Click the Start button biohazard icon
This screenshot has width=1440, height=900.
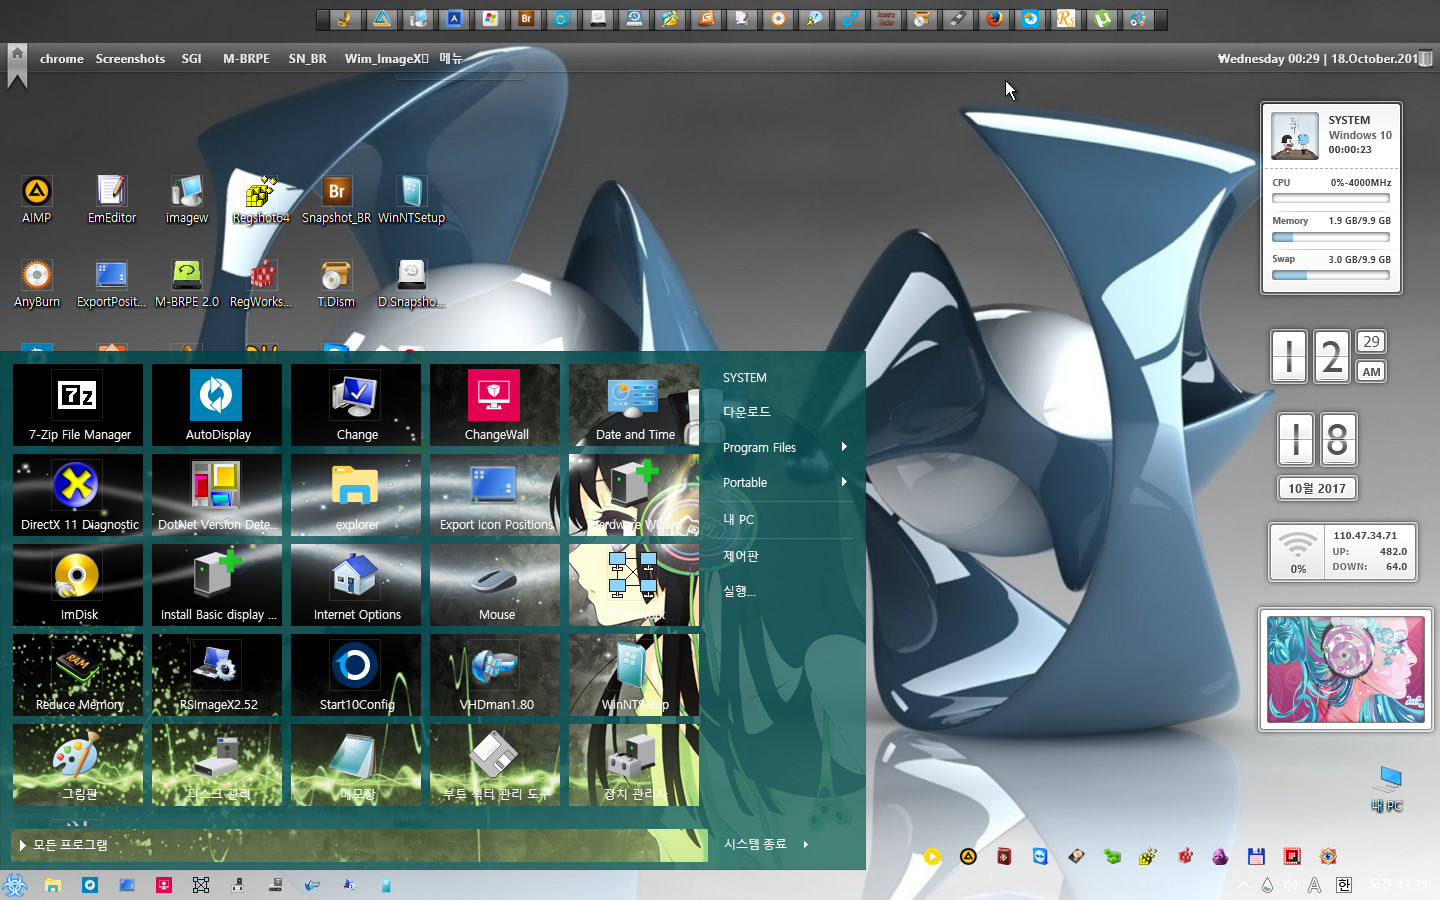14,885
